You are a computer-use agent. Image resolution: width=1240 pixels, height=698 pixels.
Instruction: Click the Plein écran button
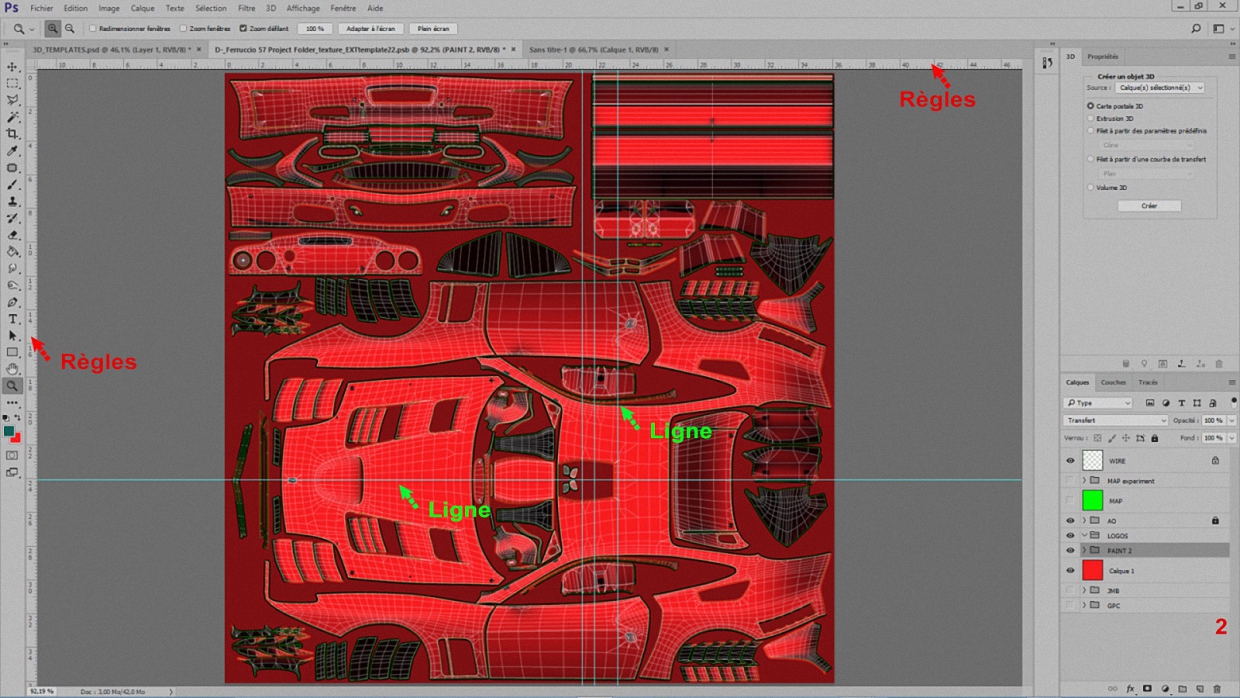(433, 29)
